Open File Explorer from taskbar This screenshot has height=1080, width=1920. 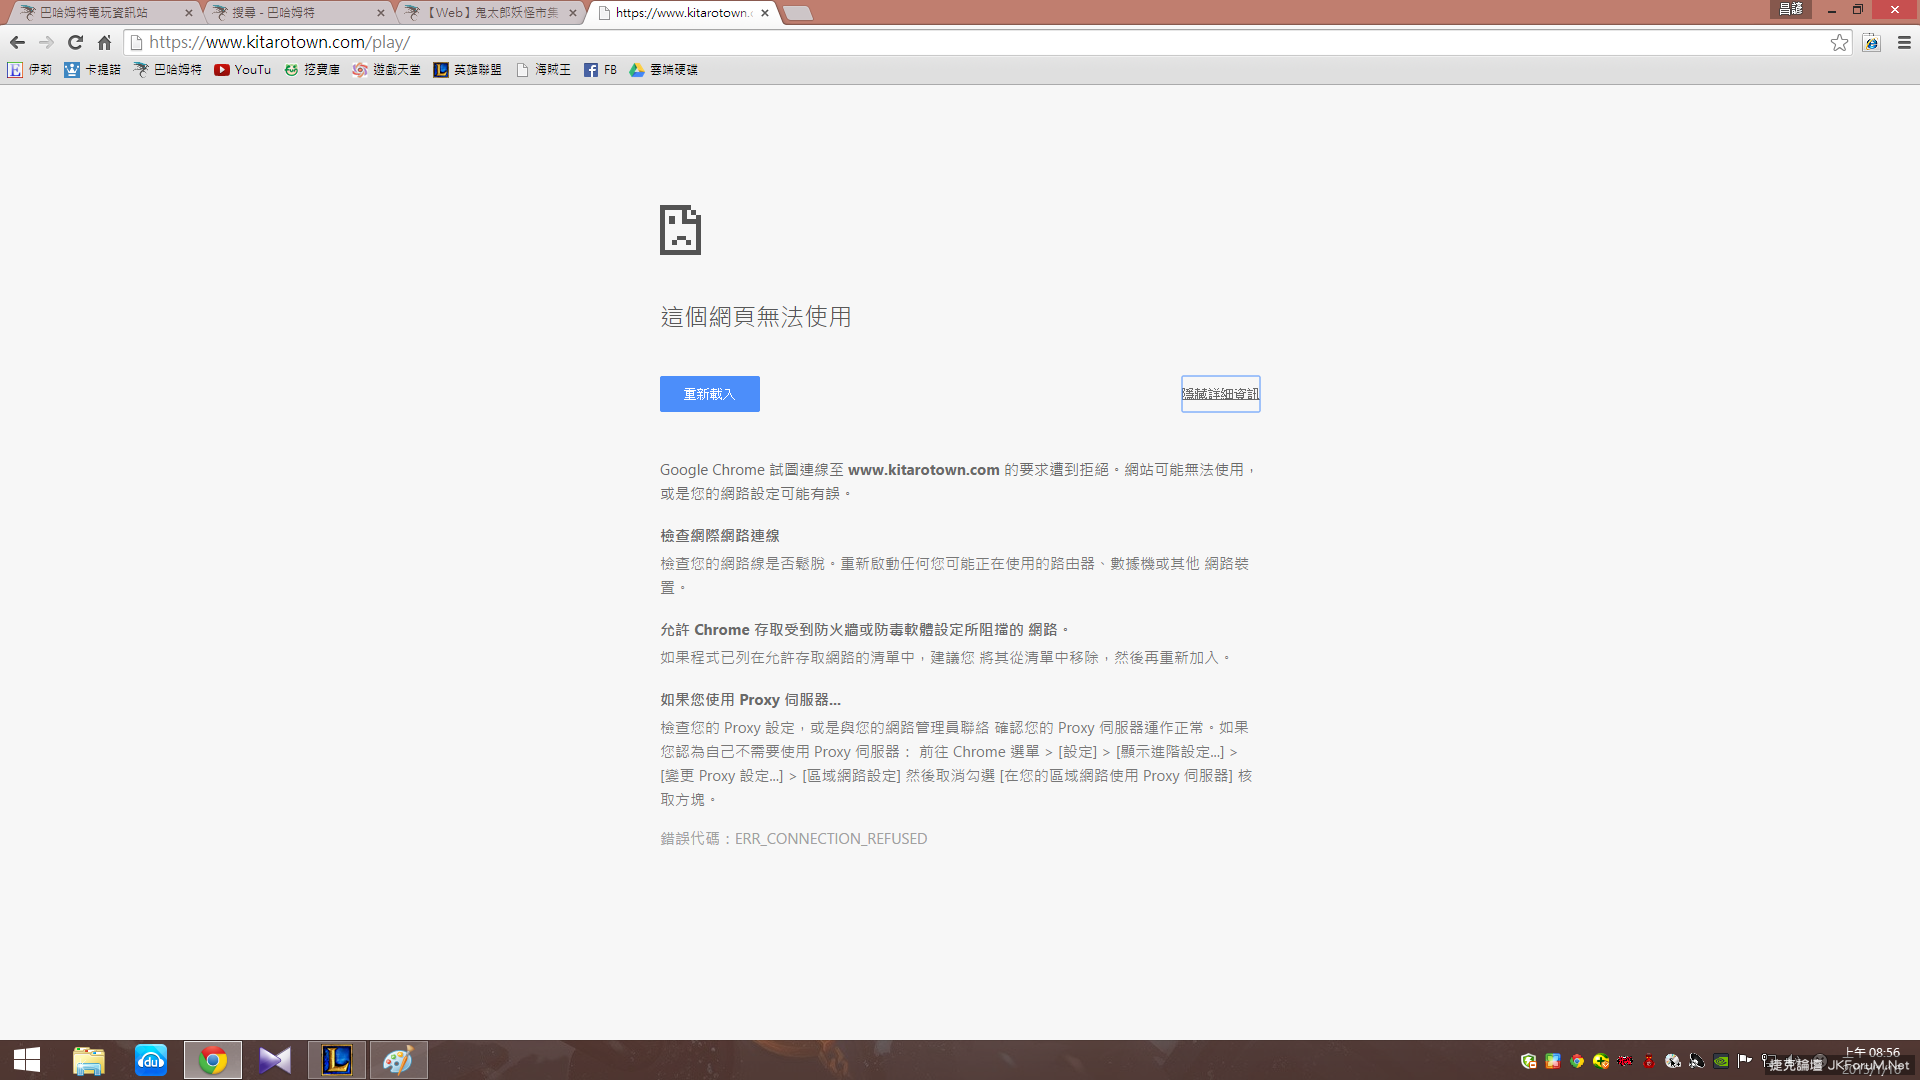(x=89, y=1060)
